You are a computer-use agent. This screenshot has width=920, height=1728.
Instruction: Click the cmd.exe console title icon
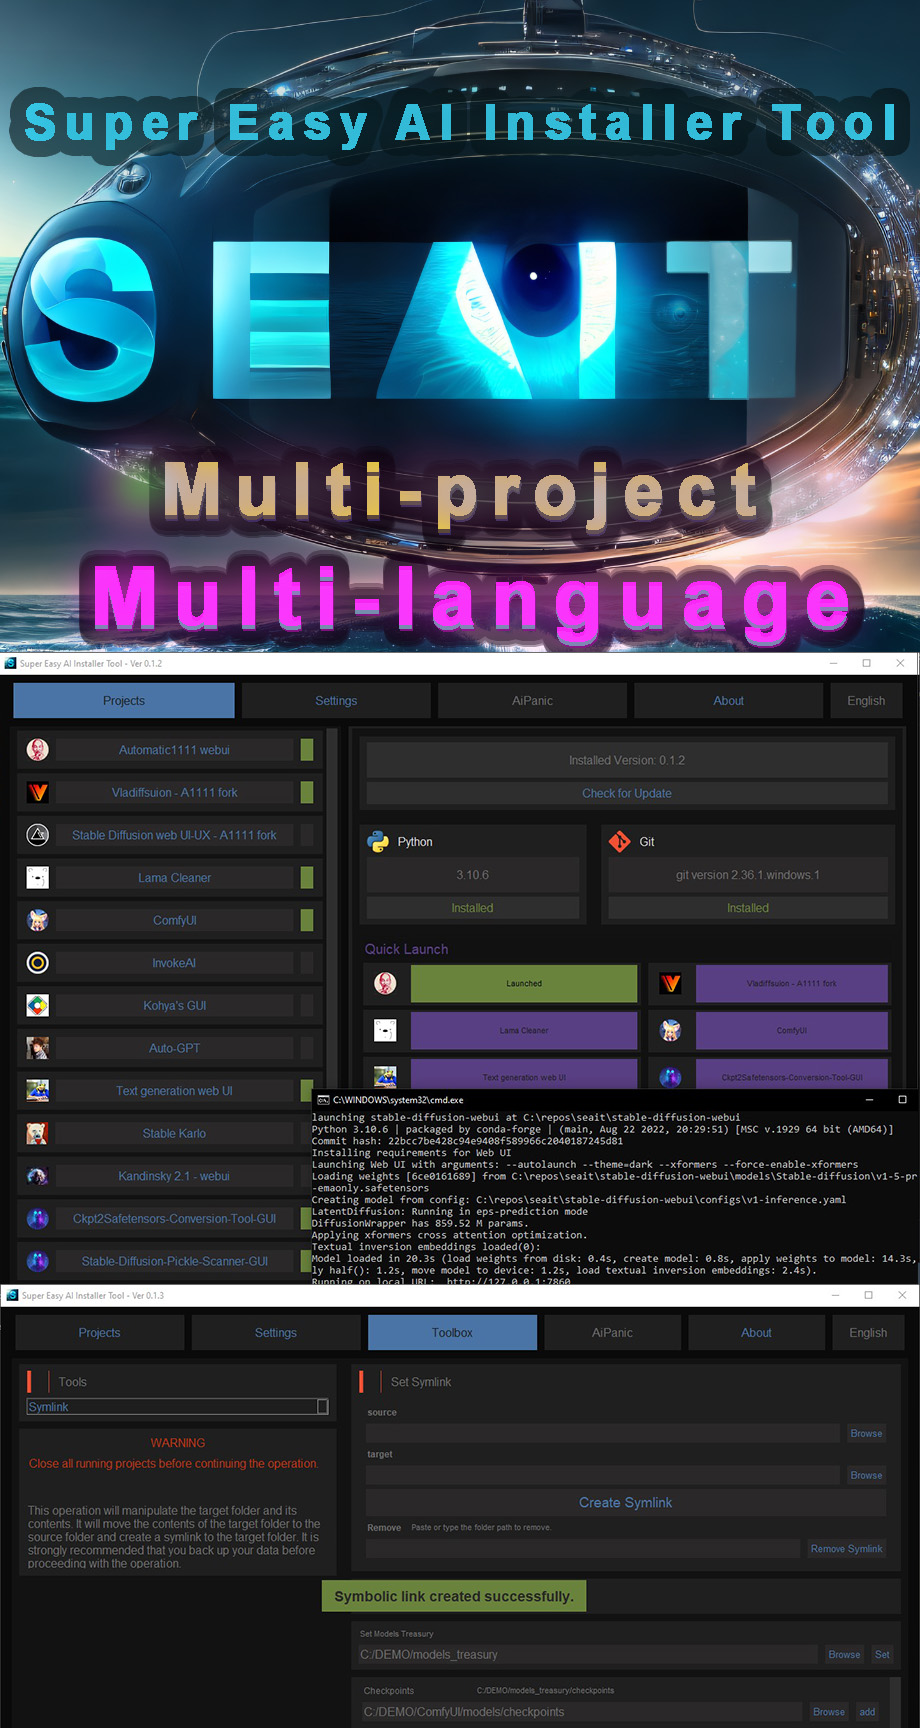click(323, 1099)
